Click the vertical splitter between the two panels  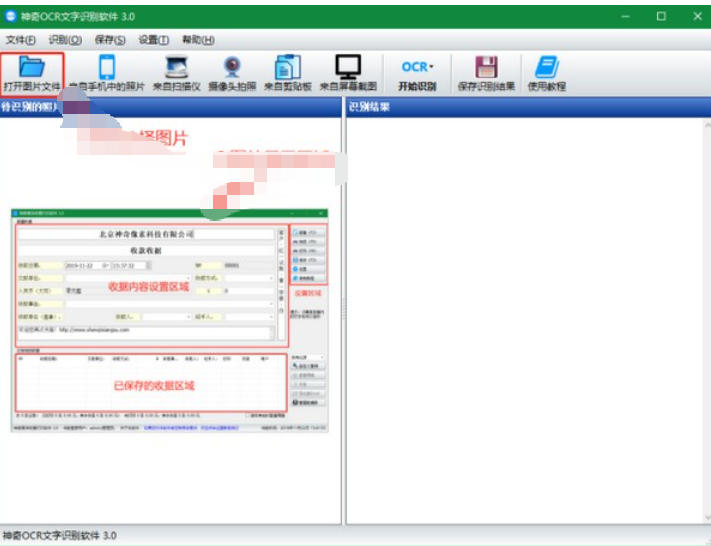click(x=342, y=310)
